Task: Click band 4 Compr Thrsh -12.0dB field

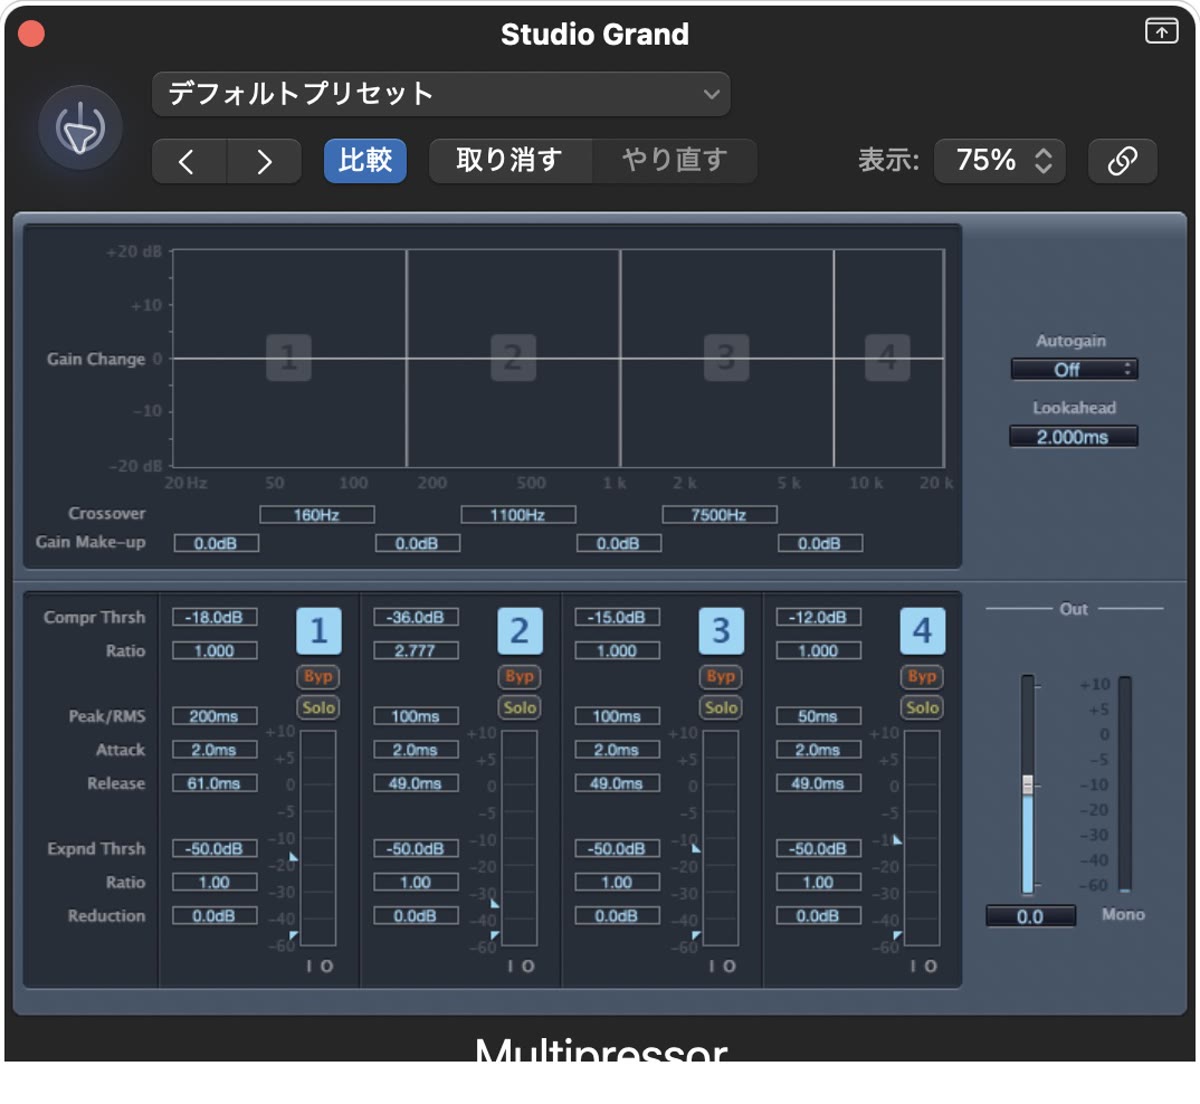Action: (819, 617)
